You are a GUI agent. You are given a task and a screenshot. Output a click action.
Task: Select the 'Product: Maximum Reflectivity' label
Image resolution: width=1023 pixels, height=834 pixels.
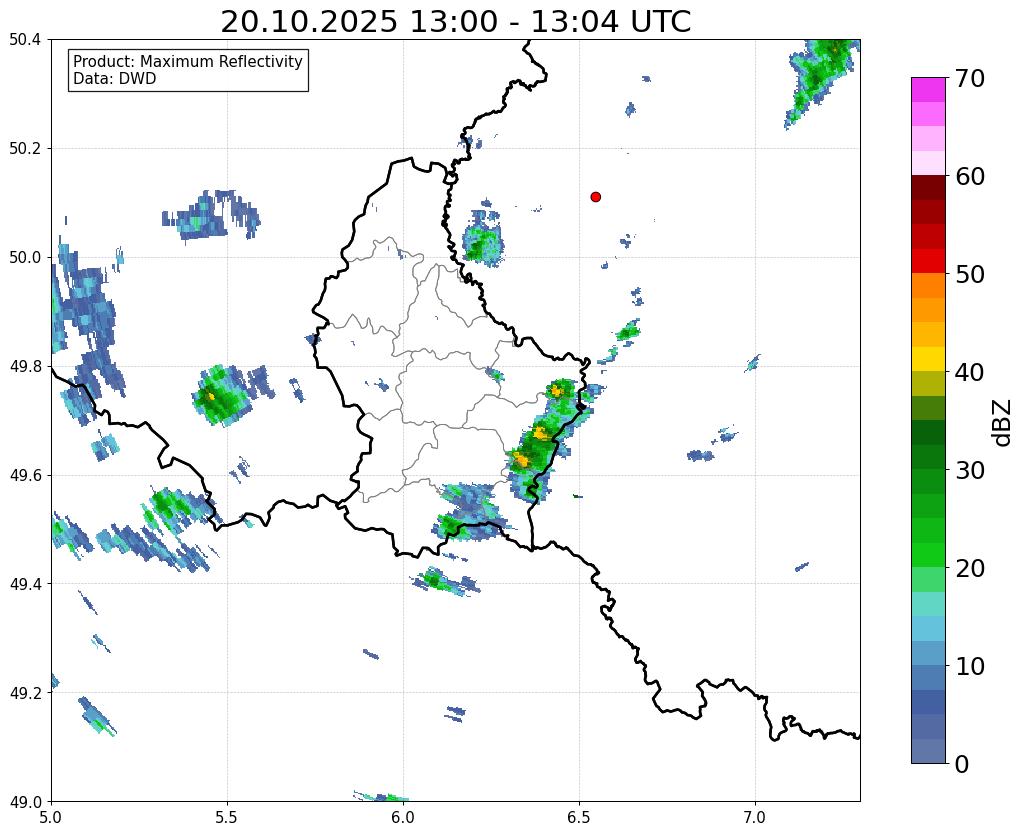(x=188, y=61)
